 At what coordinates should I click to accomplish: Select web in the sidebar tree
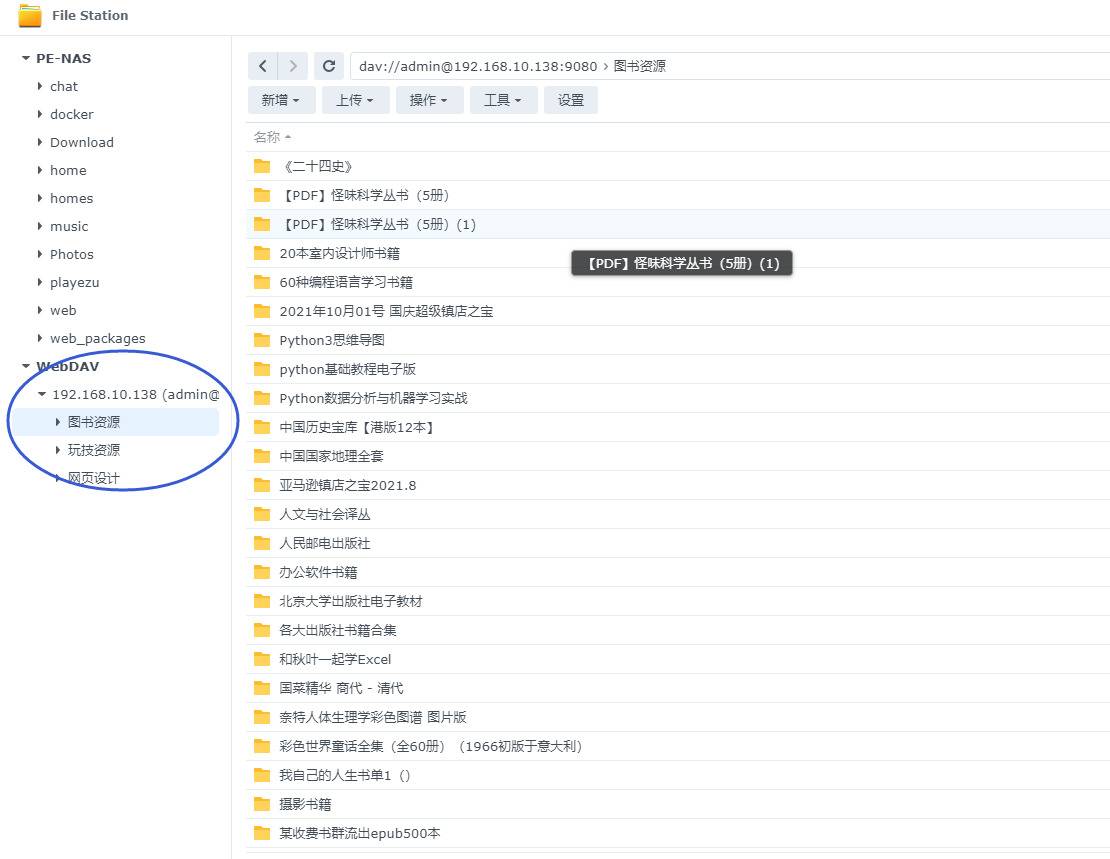[x=63, y=310]
